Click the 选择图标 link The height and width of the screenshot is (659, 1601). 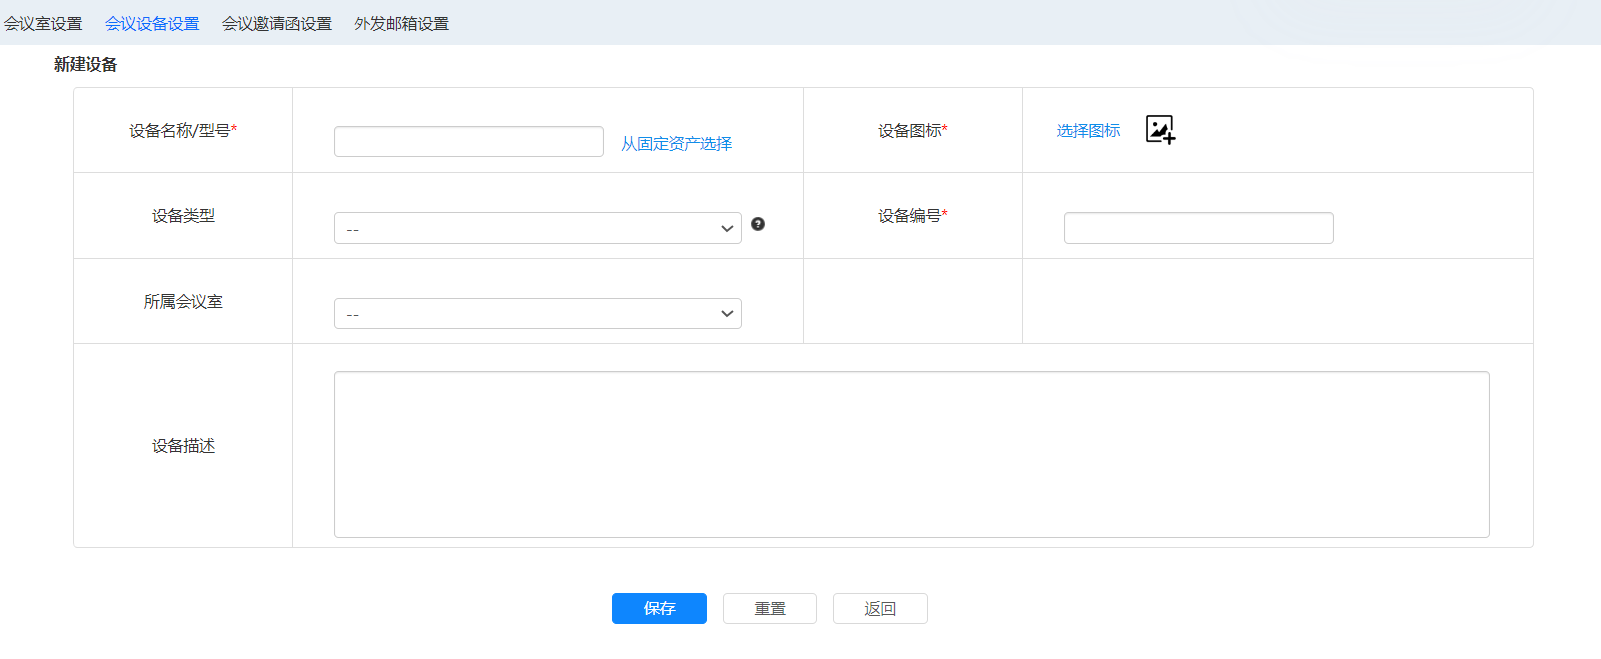pyautogui.click(x=1088, y=130)
